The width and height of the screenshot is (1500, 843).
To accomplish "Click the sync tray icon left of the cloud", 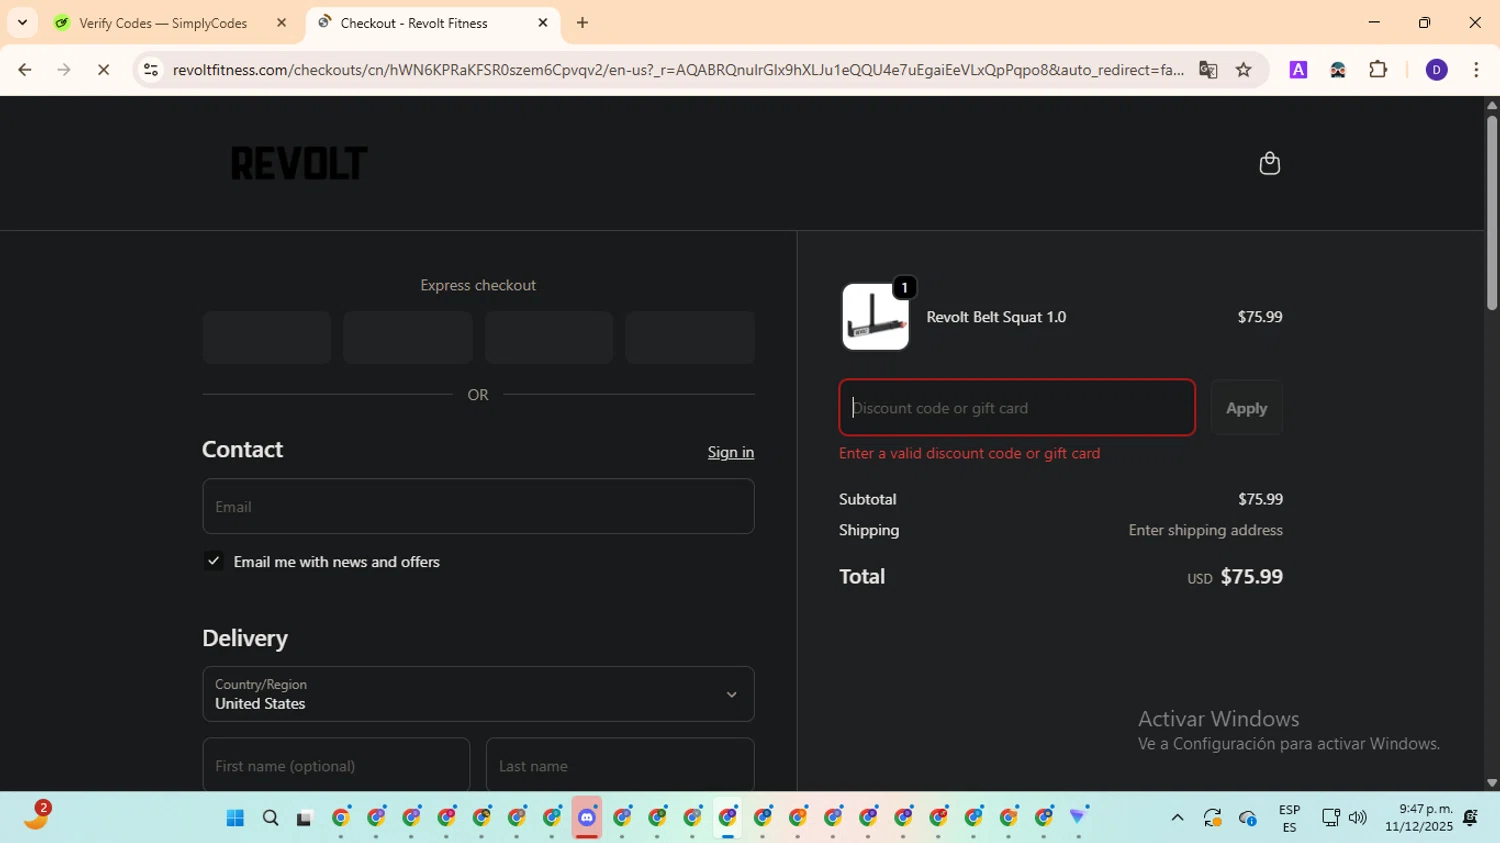I will pyautogui.click(x=1212, y=818).
